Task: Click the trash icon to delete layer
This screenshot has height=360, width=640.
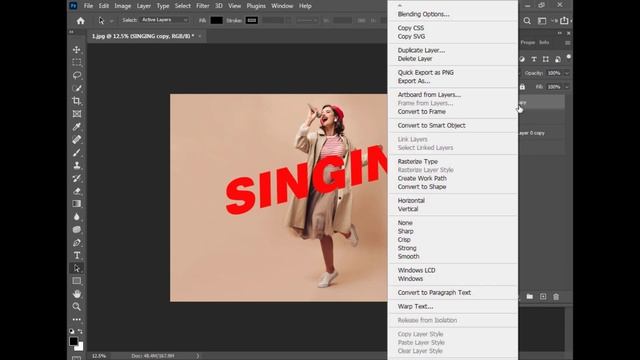Action: click(556, 297)
